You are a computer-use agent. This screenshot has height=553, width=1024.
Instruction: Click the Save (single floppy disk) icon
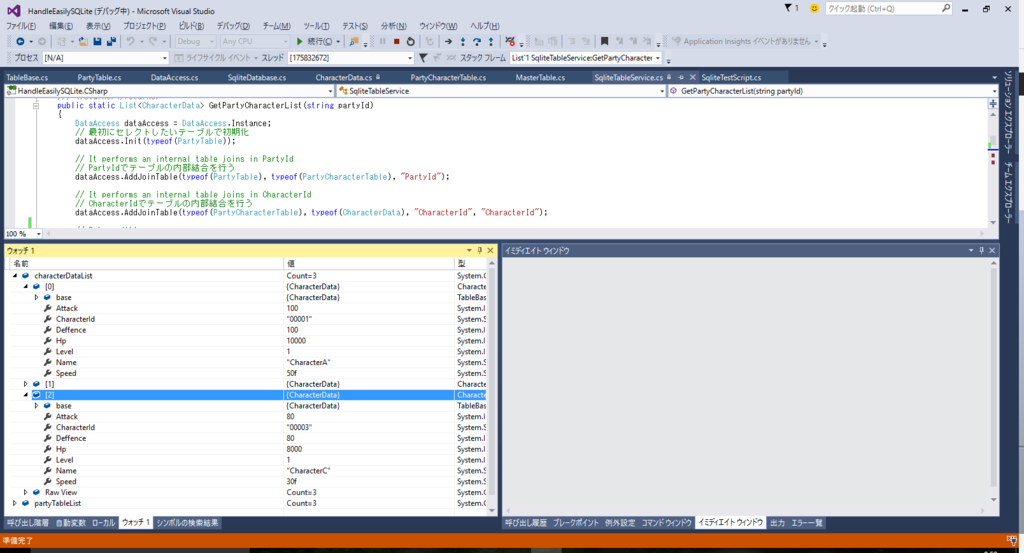[x=97, y=41]
